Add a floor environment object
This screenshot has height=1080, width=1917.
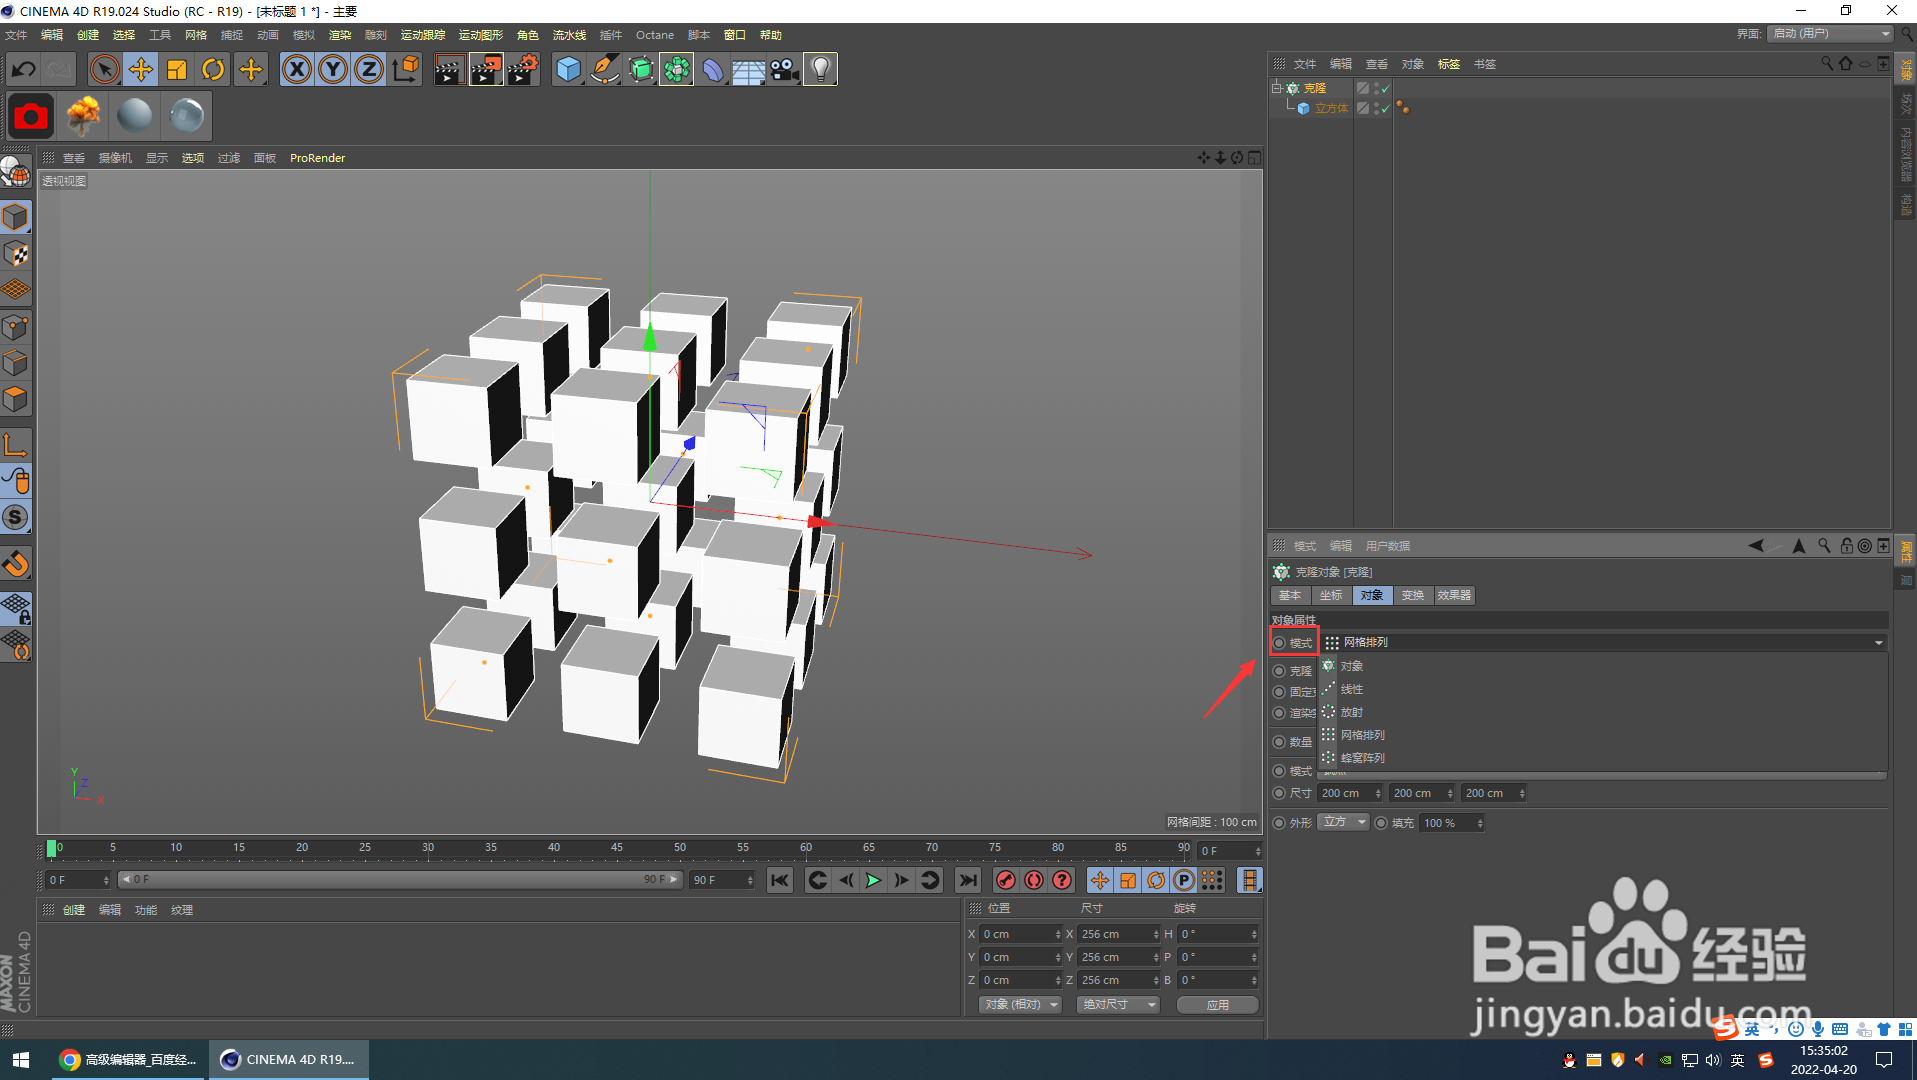748,69
